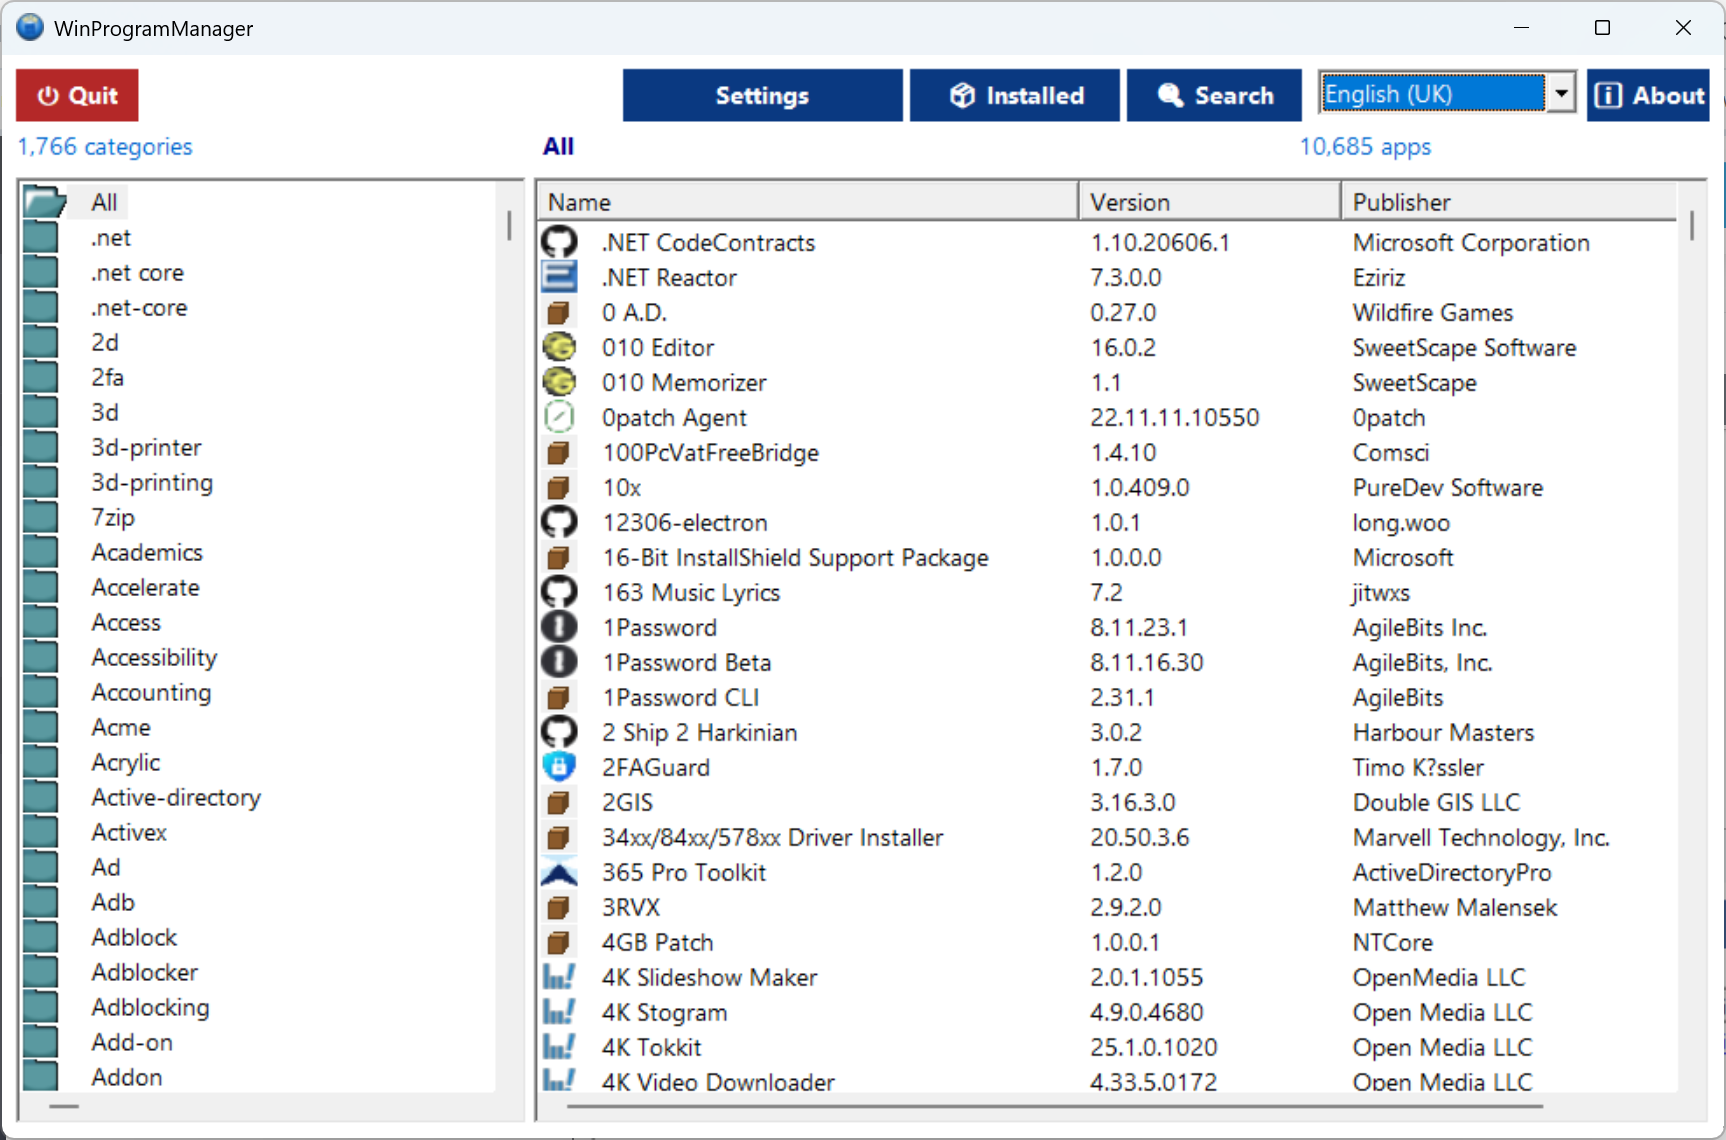Click the package icon beside 0 A.D.
Image resolution: width=1726 pixels, height=1140 pixels.
[559, 312]
